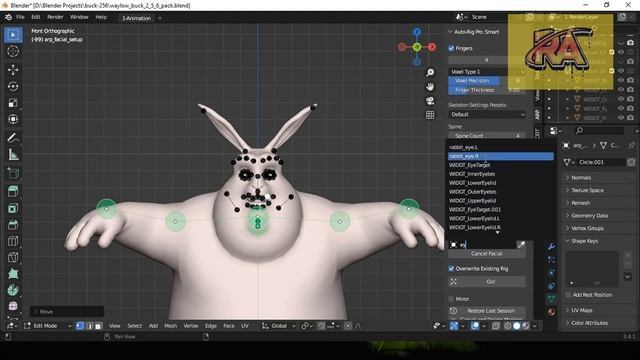
Task: Open the Tool properties wrench tab
Action: coord(551,247)
